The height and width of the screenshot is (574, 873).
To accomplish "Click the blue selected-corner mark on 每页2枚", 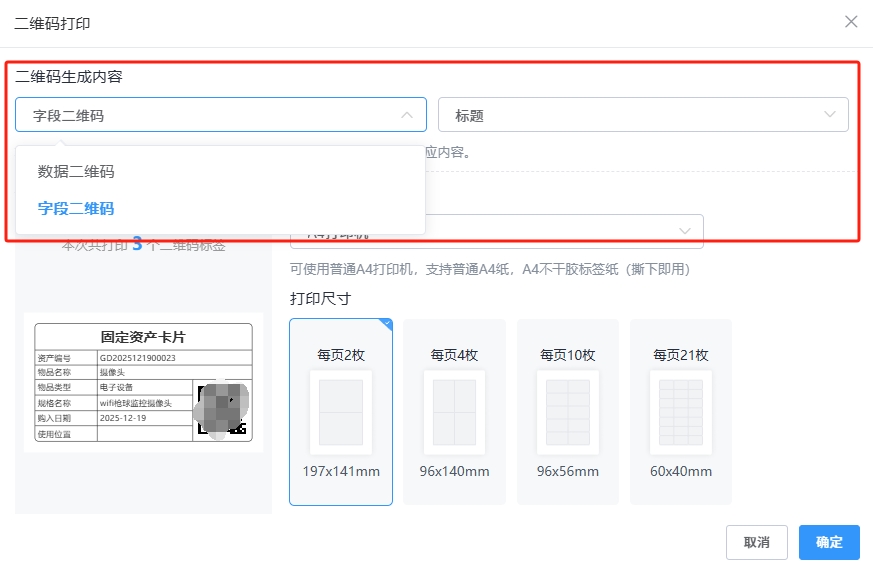I will pos(386,324).
